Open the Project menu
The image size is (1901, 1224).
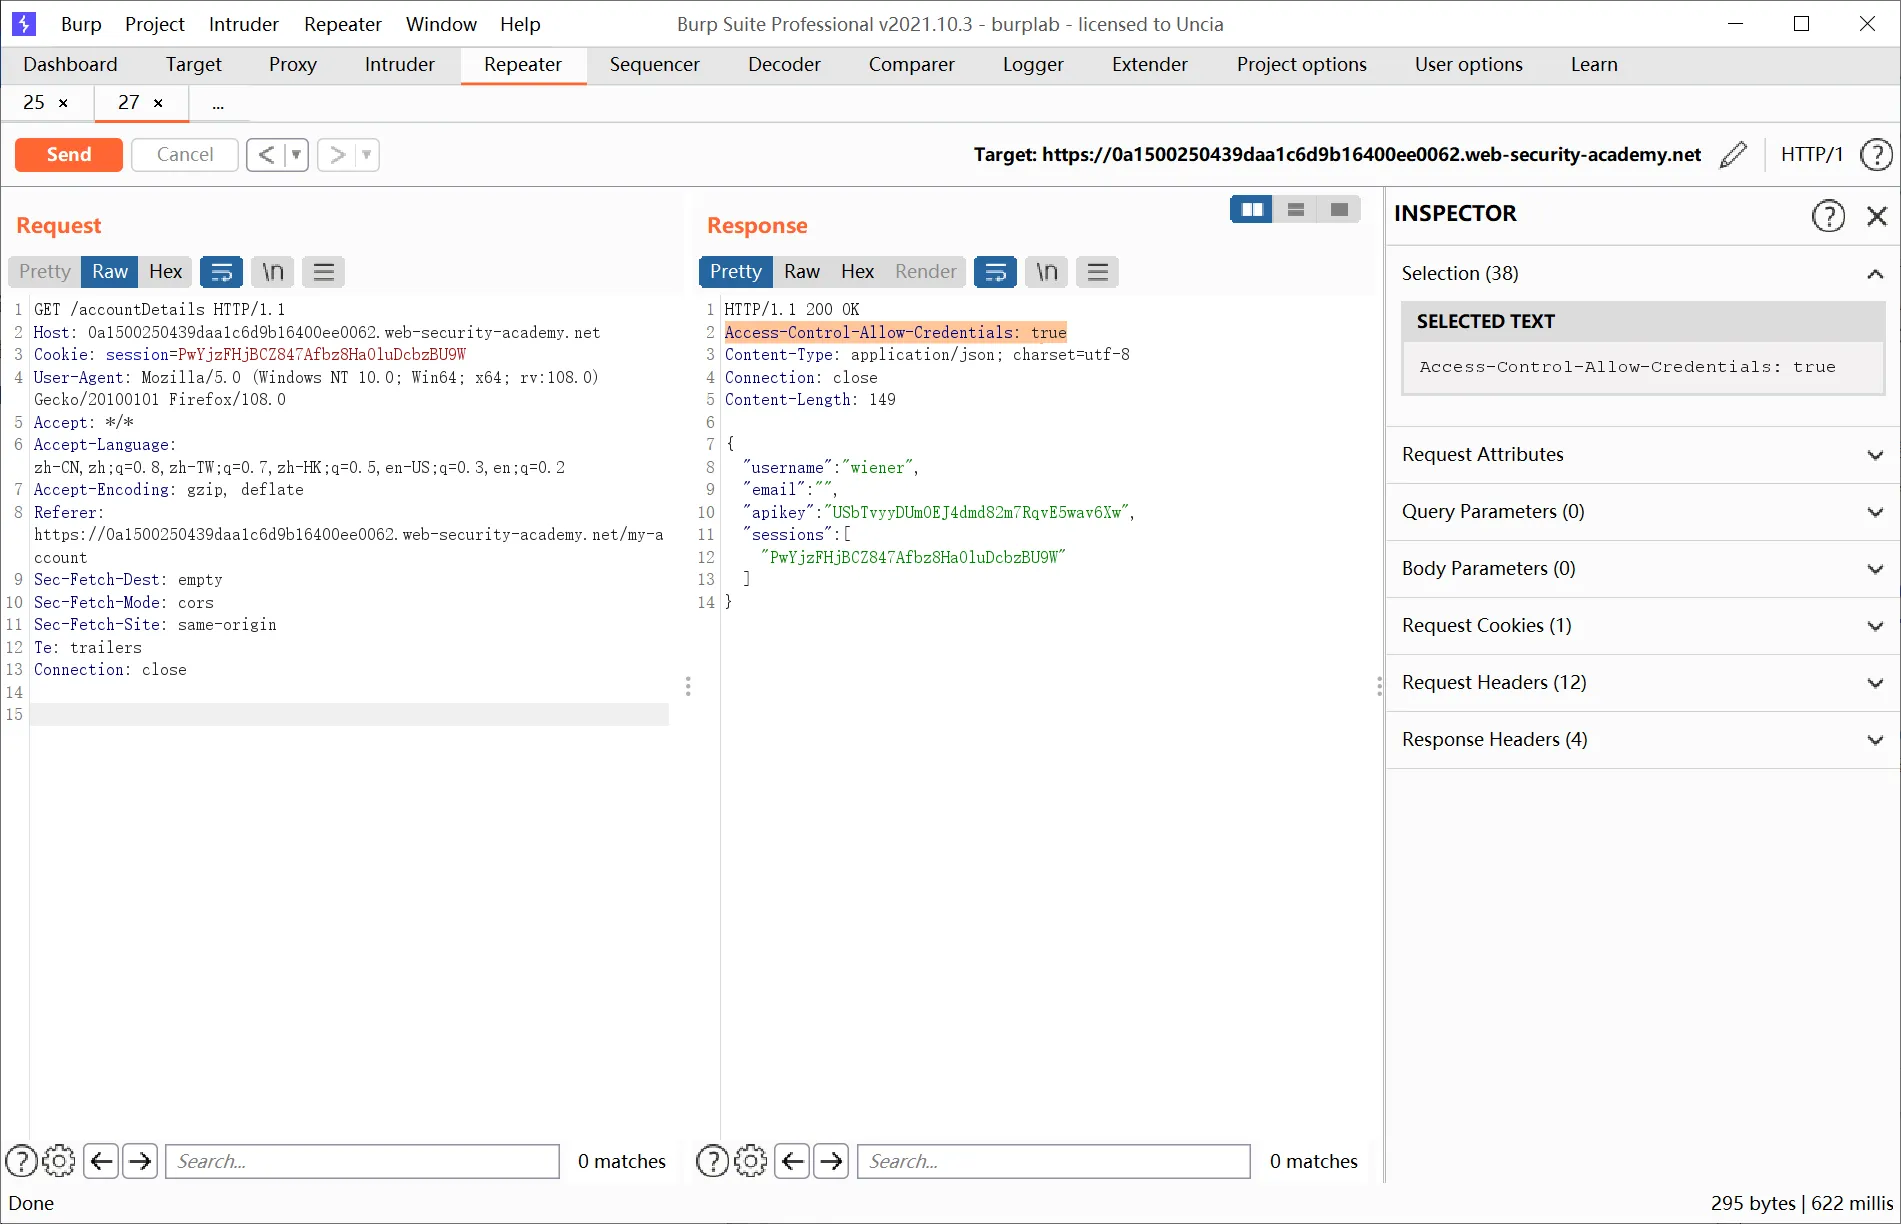click(x=155, y=24)
